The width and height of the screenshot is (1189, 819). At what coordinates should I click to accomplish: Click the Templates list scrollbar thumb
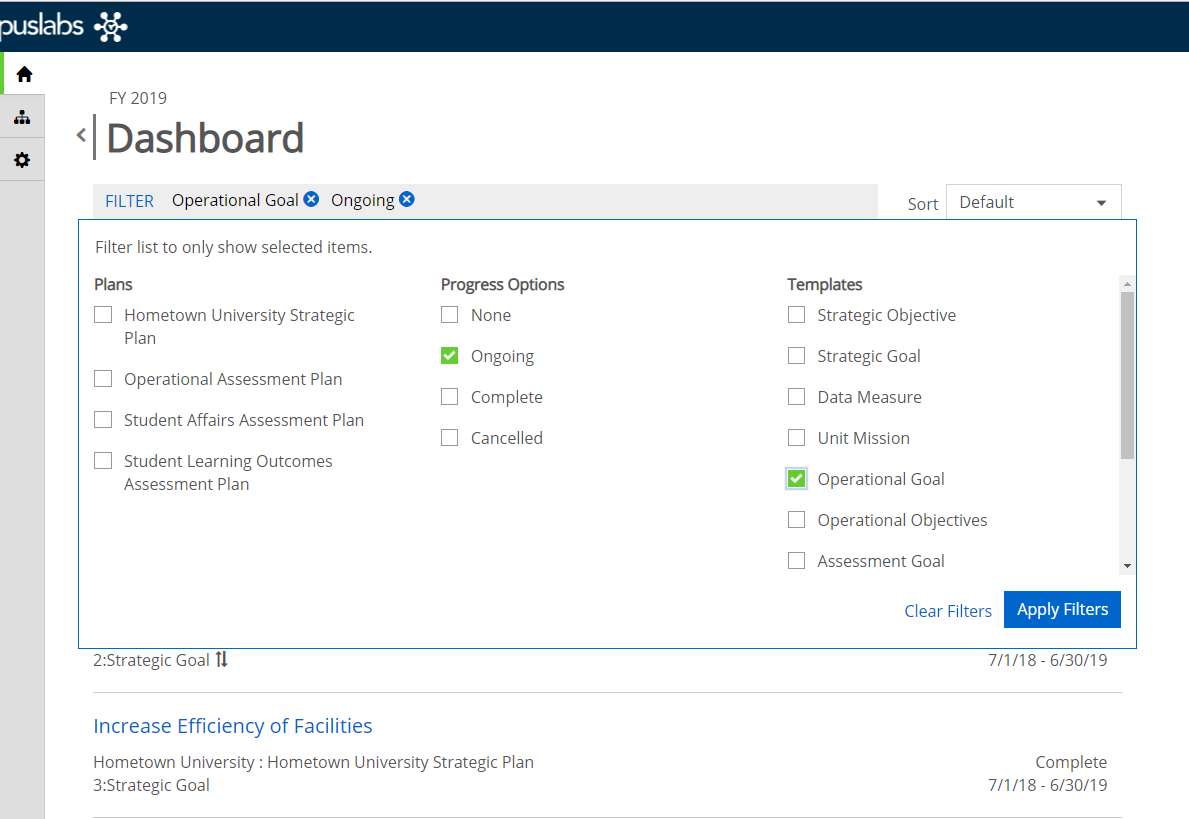pos(1128,375)
